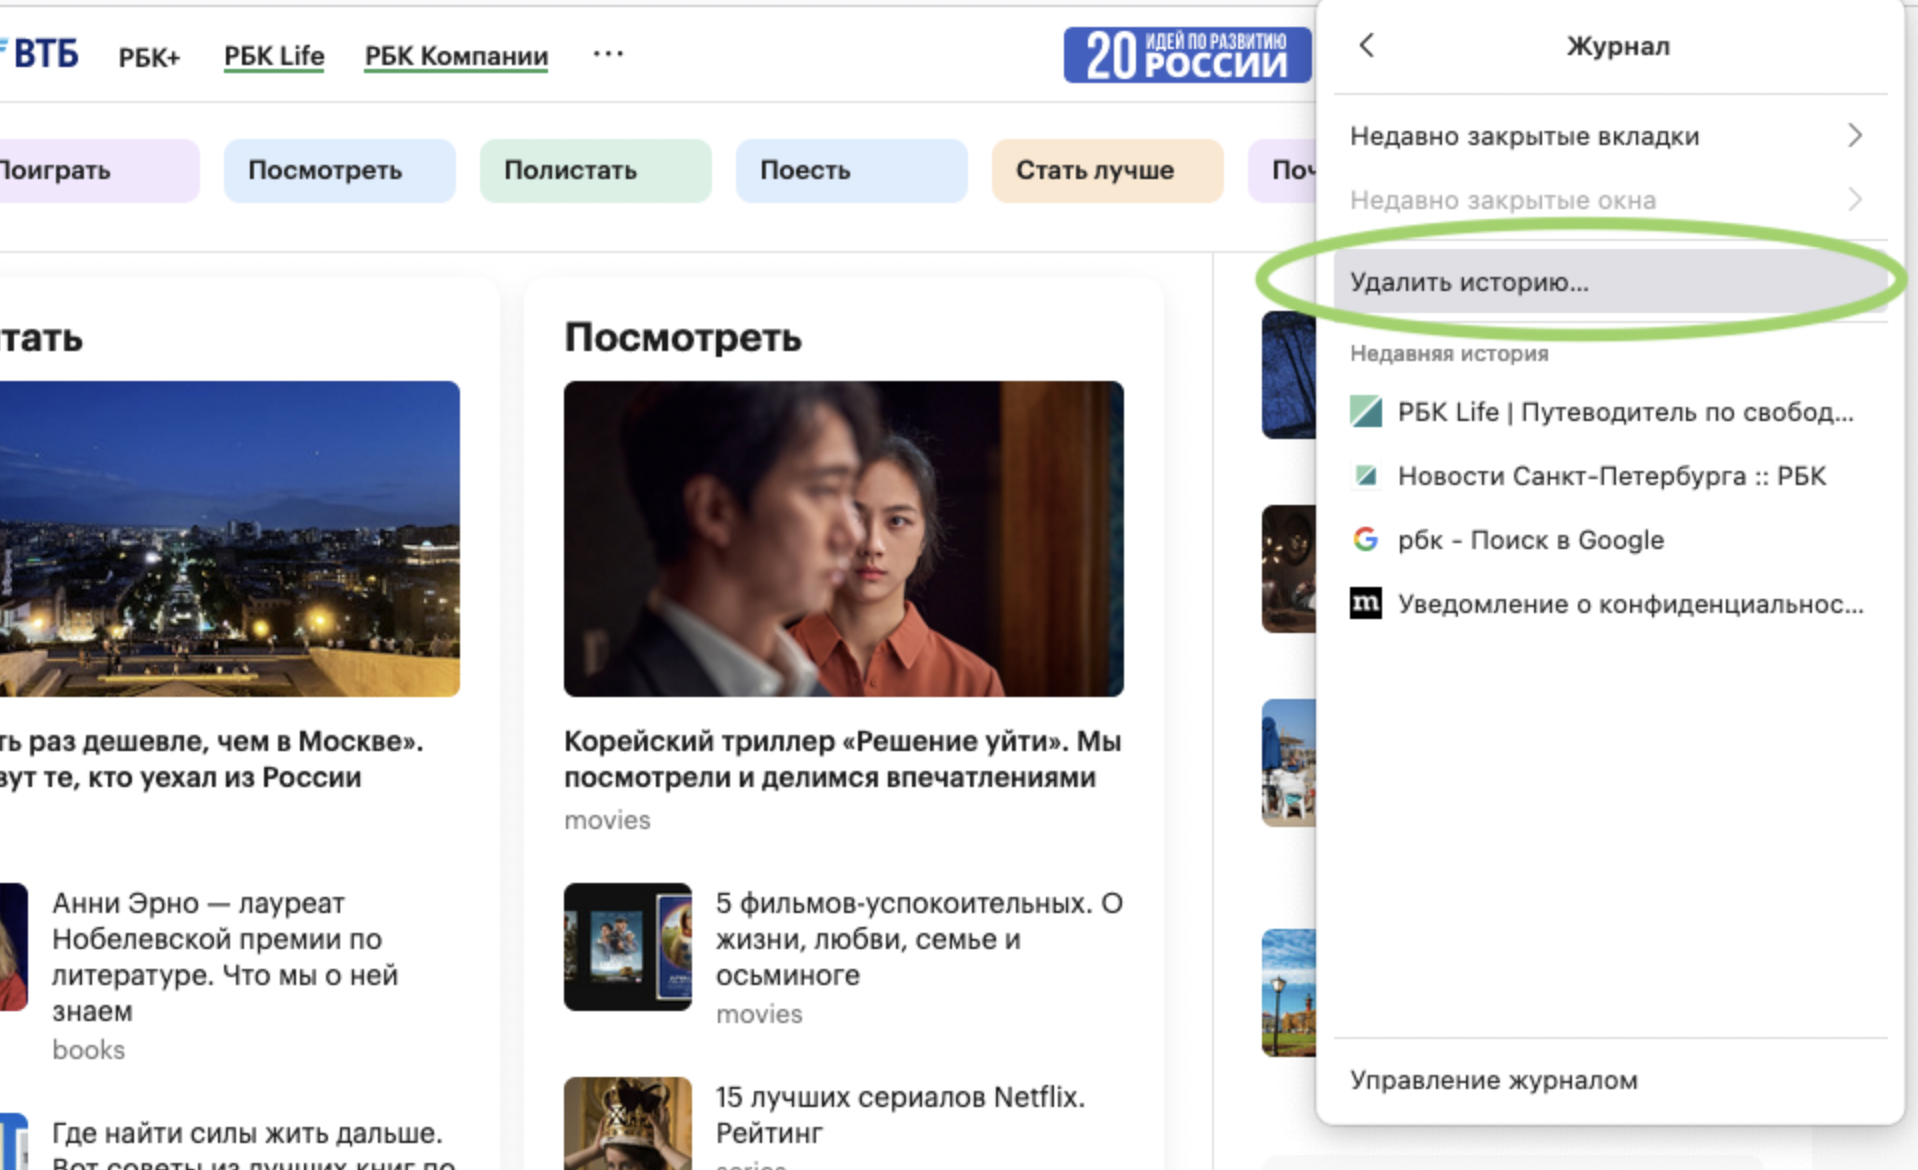Go back using Журнал panel back arrow
The height and width of the screenshot is (1170, 1918).
[1367, 45]
